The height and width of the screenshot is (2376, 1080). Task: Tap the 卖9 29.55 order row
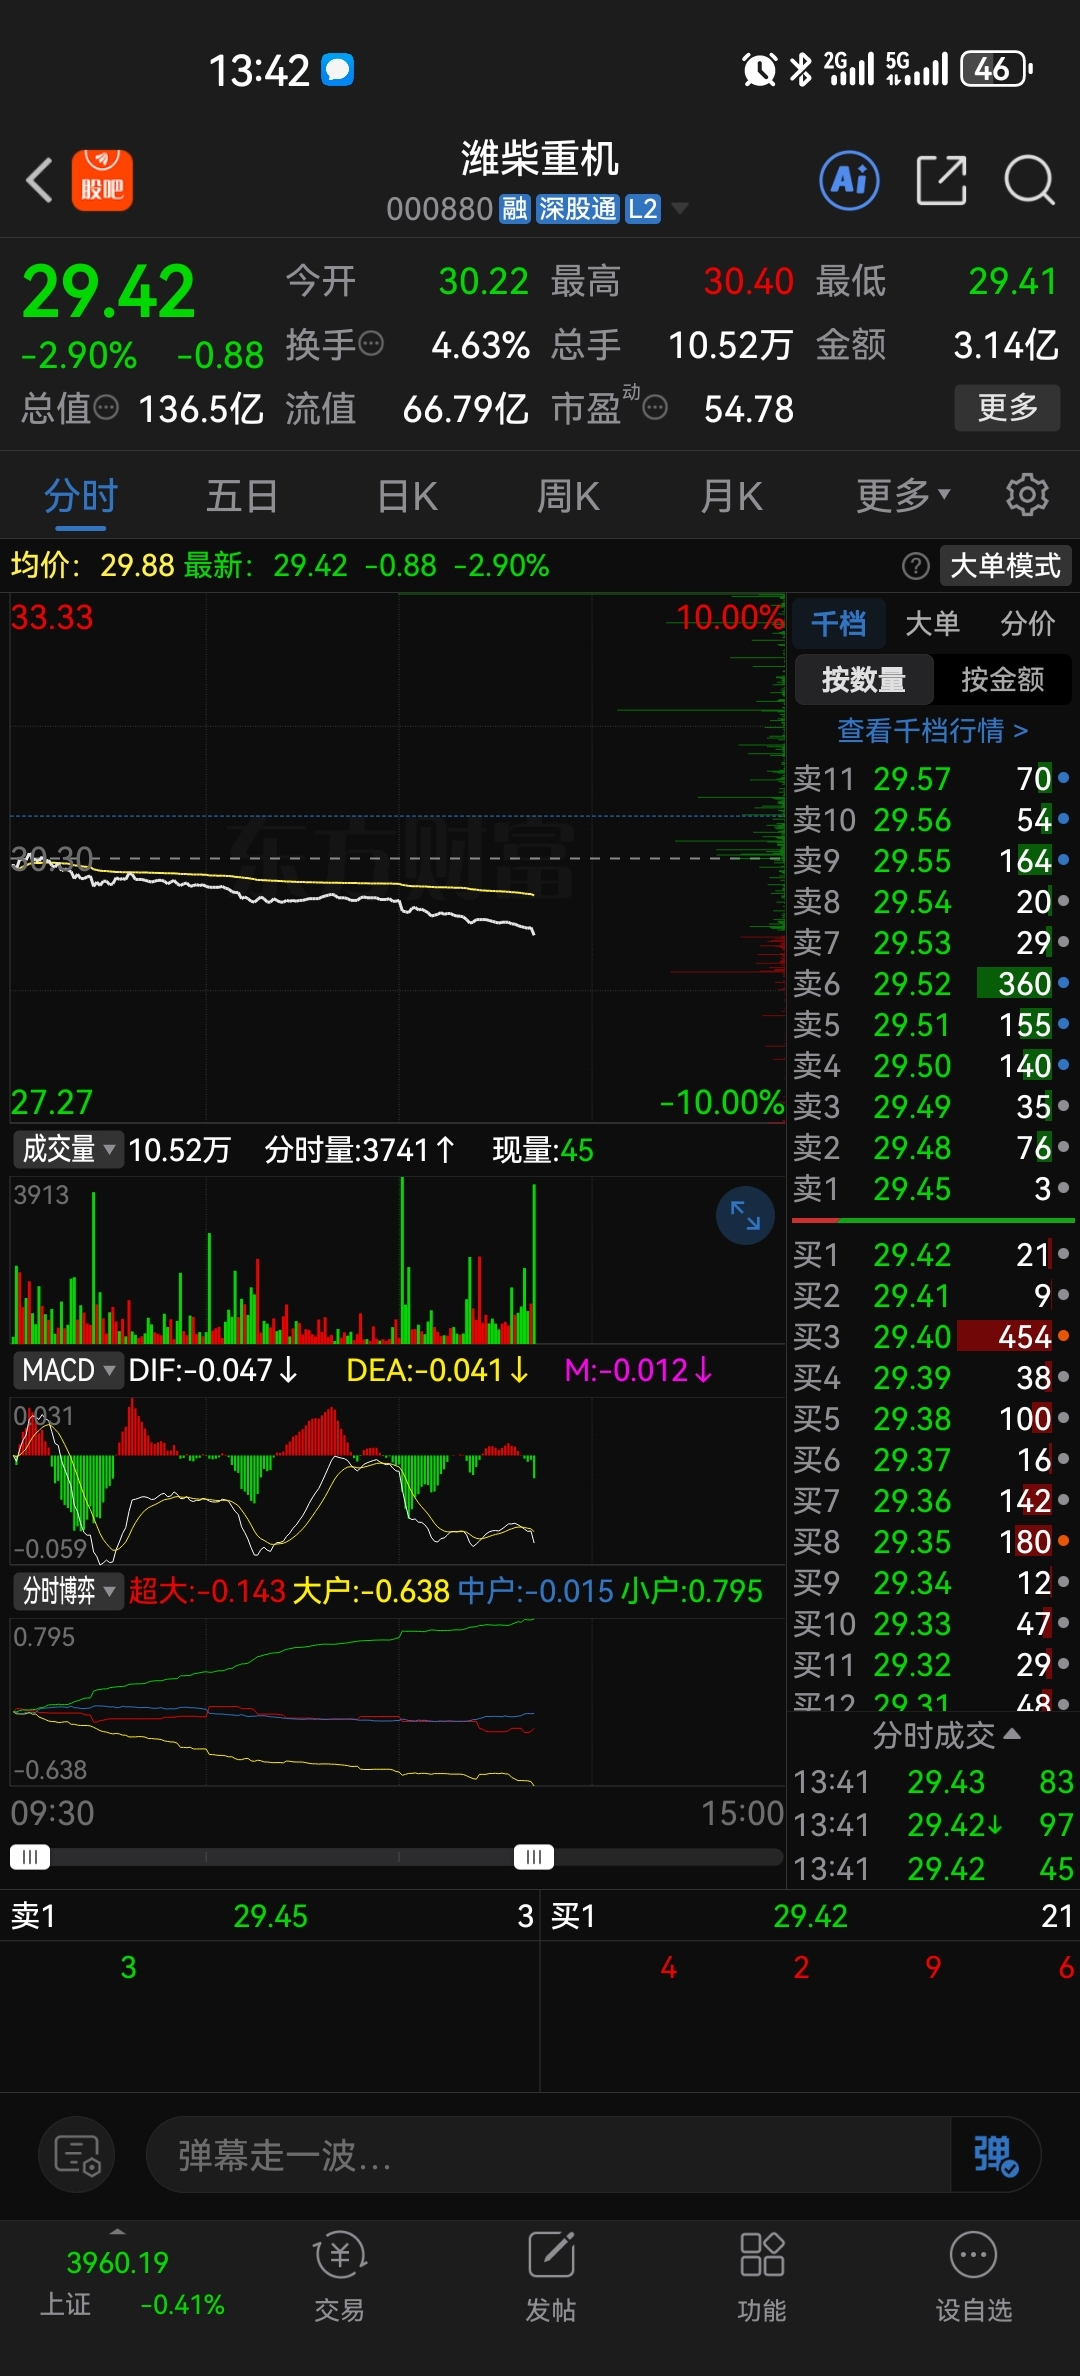pos(932,860)
